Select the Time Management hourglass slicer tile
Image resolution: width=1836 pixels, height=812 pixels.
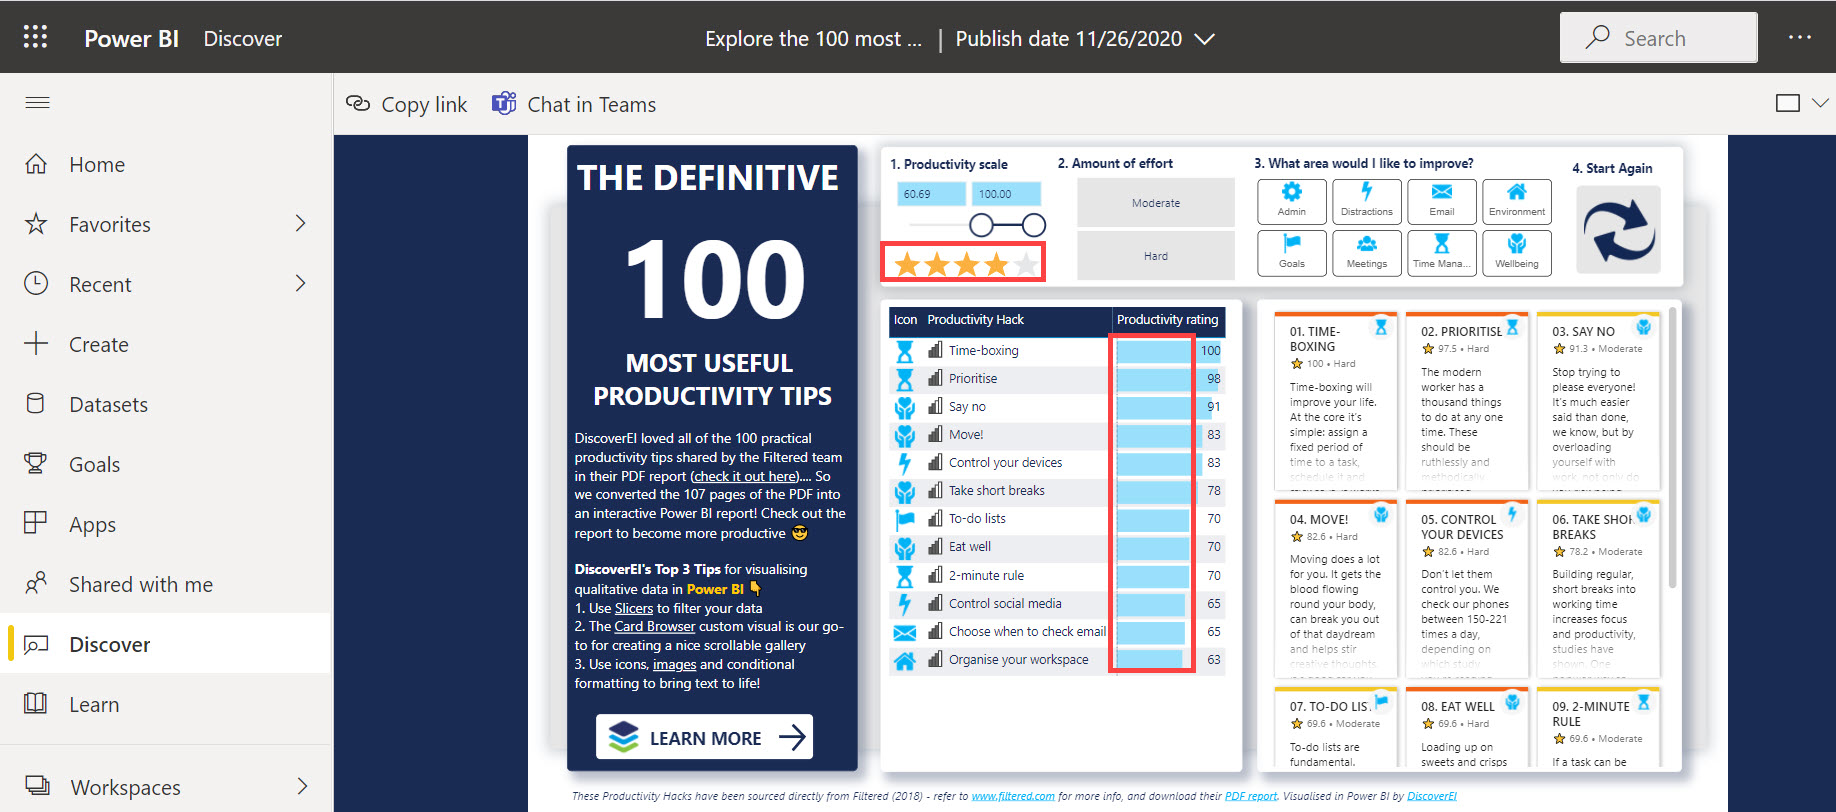1441,252
